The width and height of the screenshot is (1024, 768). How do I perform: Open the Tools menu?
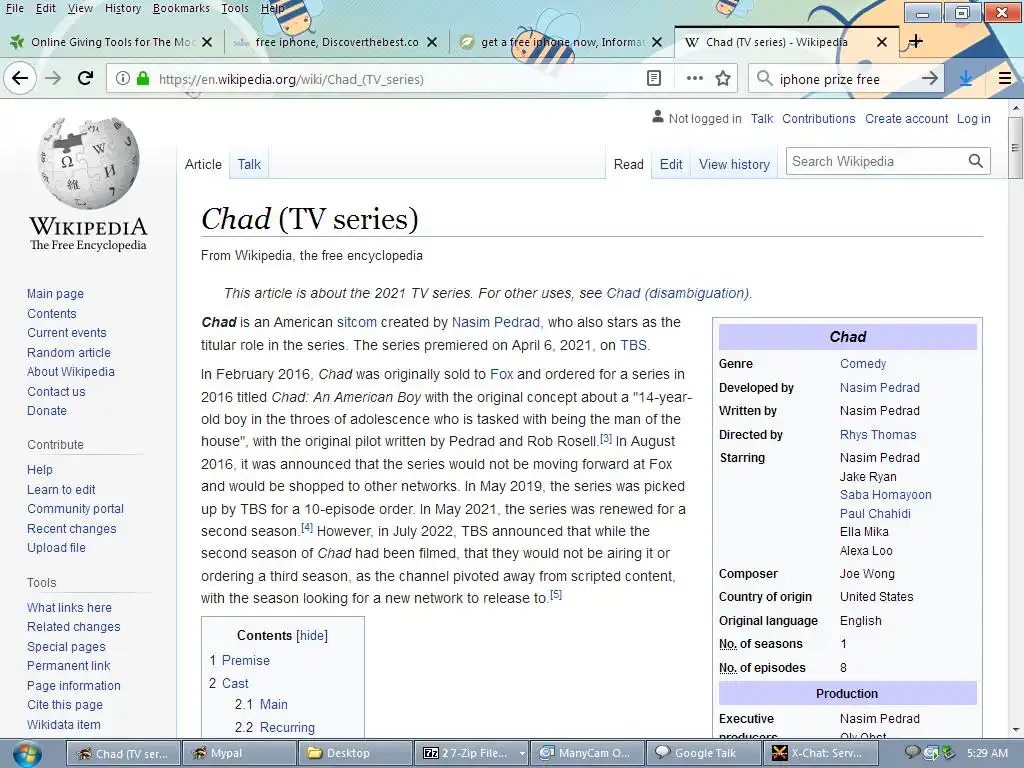coord(234,8)
